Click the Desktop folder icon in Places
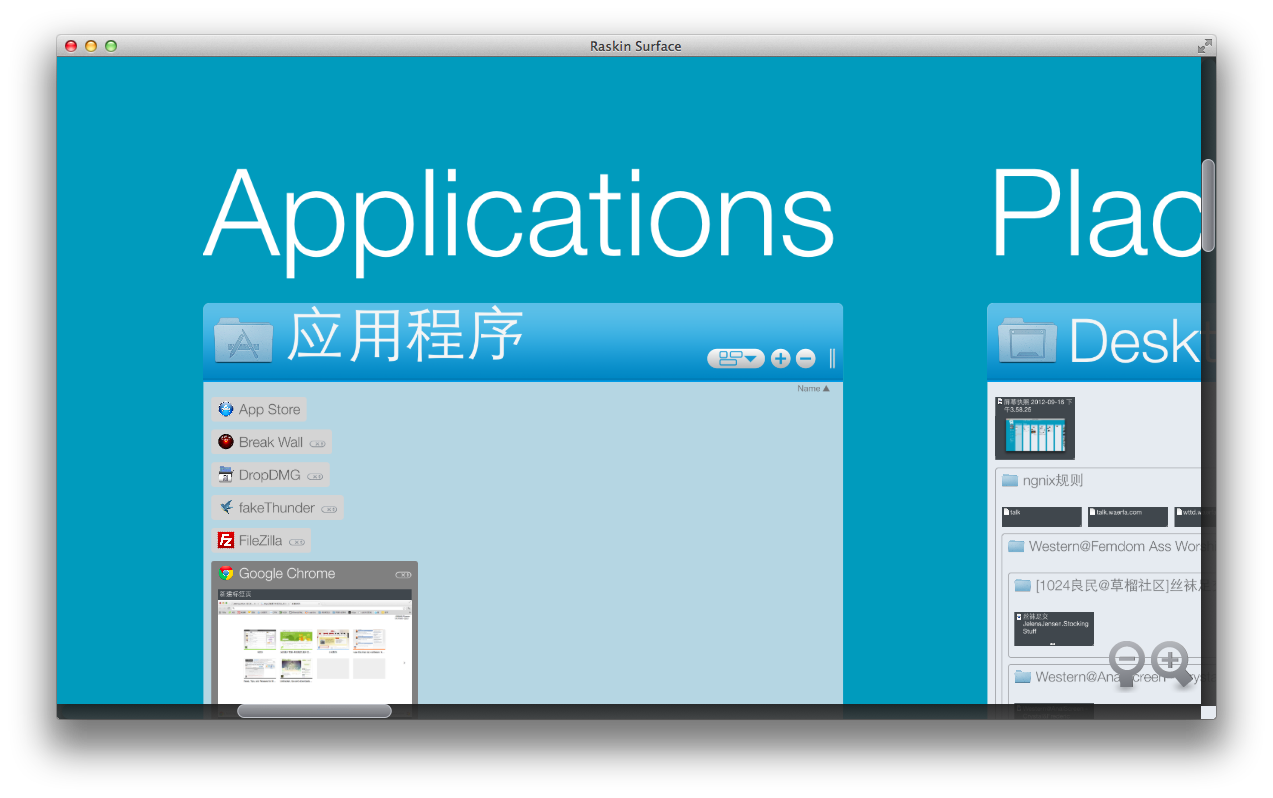The image size is (1273, 798). pos(1027,341)
